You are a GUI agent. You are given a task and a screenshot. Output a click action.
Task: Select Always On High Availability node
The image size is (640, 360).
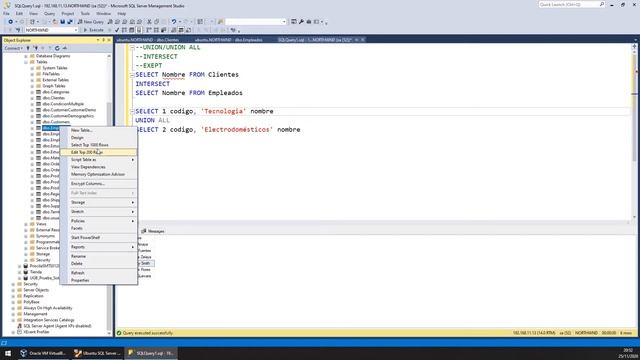[48, 308]
